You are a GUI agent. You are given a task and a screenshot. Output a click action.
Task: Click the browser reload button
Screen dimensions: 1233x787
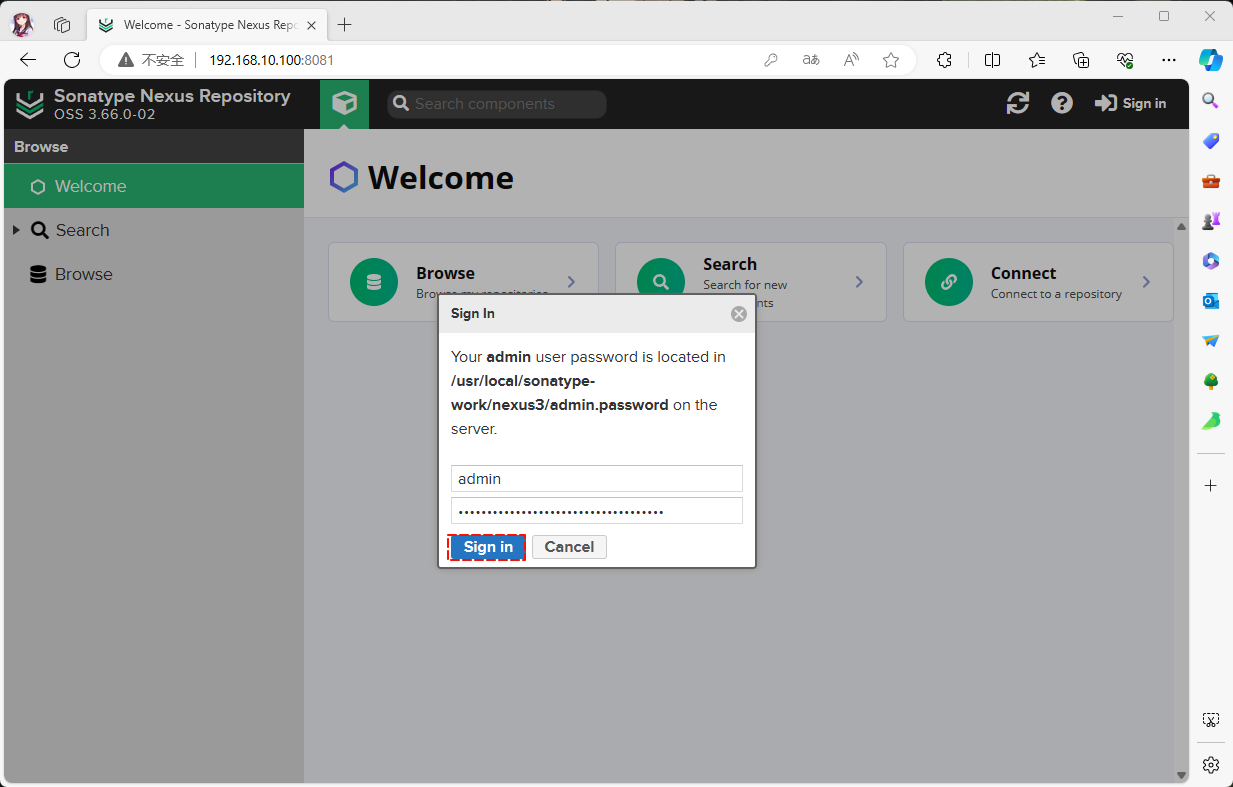tap(72, 60)
